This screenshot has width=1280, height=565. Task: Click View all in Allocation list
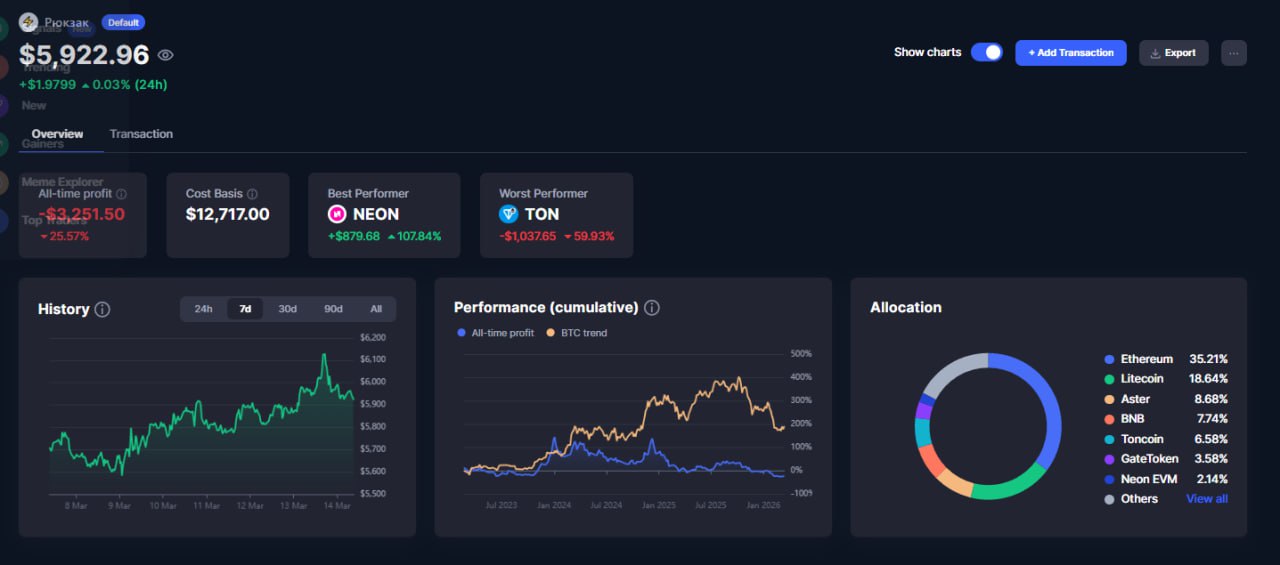point(1206,499)
